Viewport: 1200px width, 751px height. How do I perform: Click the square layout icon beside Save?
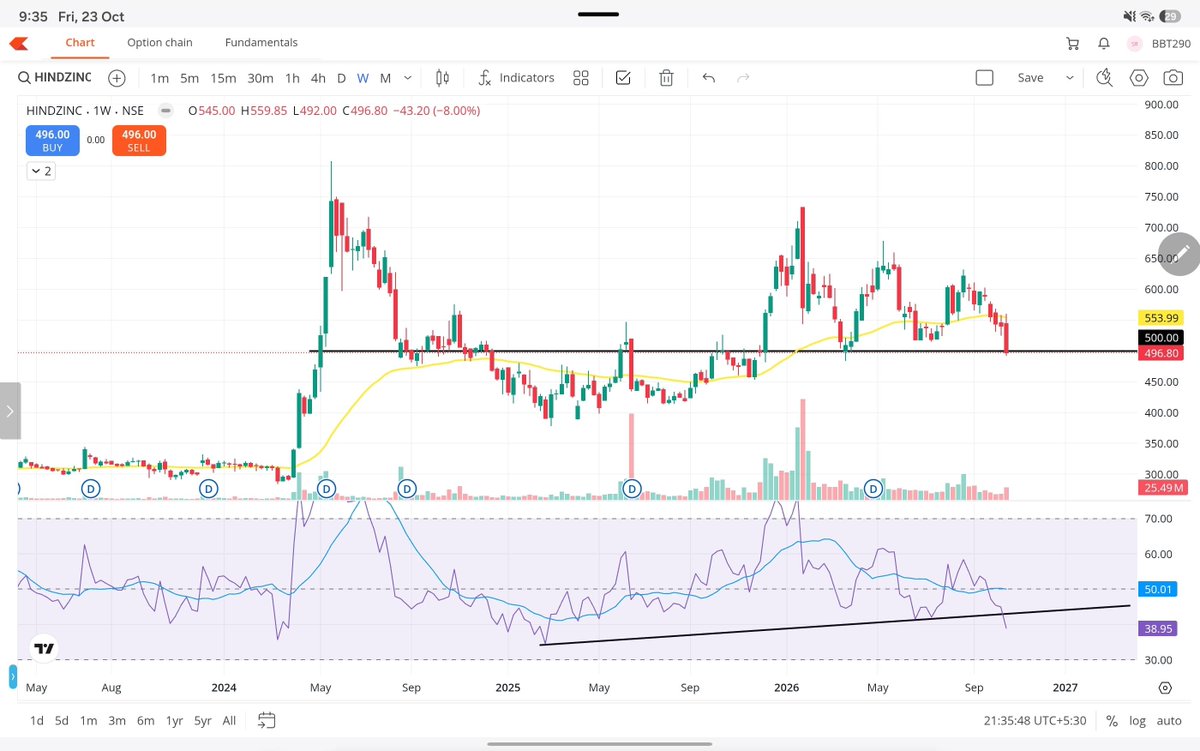pyautogui.click(x=984, y=78)
